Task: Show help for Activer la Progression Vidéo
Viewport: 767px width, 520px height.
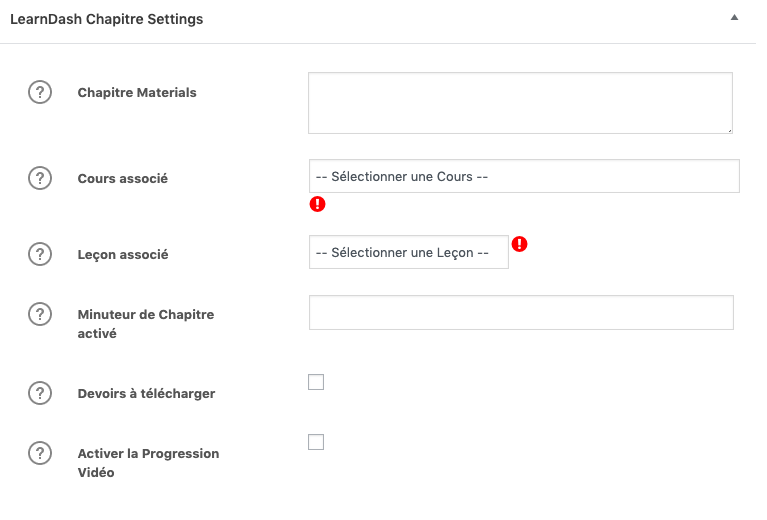Action: point(40,453)
